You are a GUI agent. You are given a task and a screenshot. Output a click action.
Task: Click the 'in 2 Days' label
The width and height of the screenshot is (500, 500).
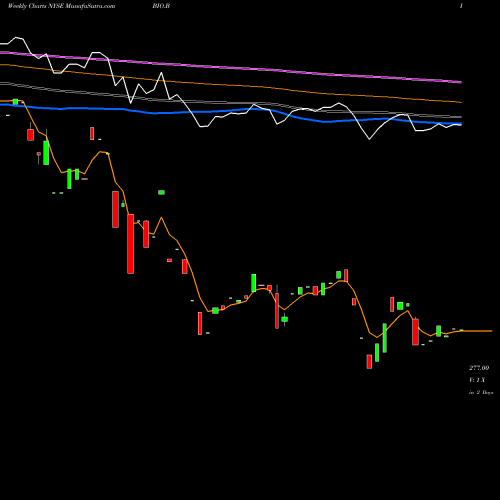[481, 392]
